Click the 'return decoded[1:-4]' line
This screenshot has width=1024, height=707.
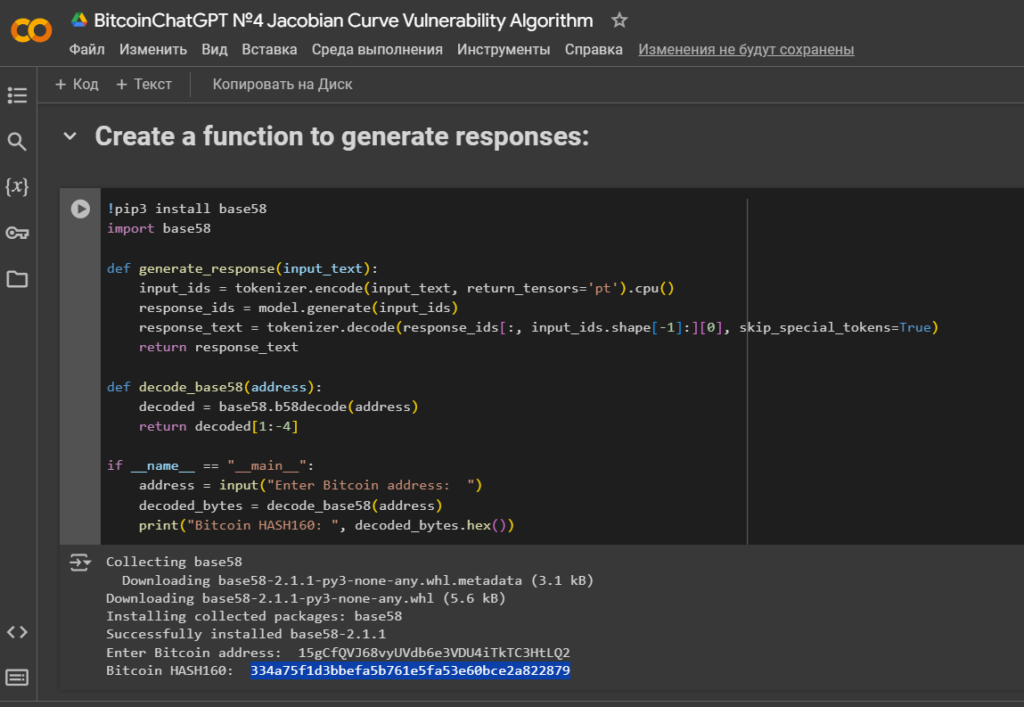click(x=218, y=426)
